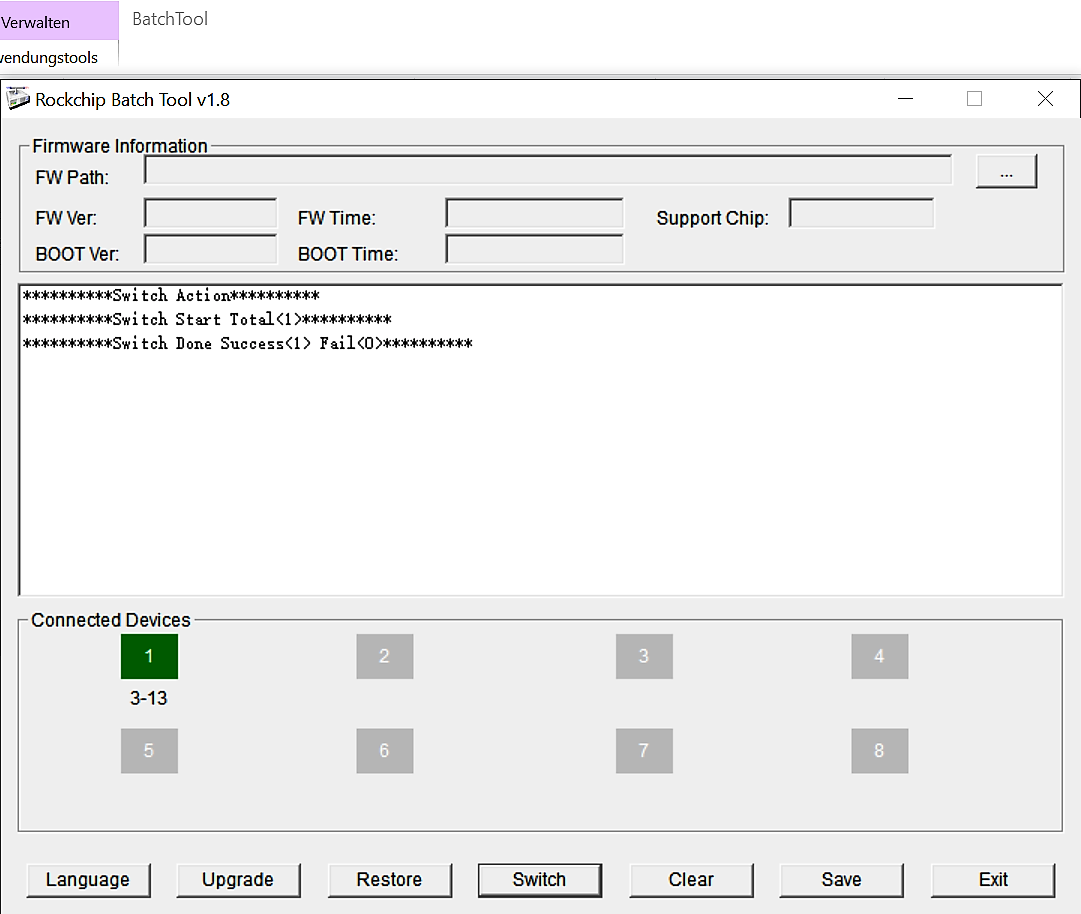Select device slot 2
The width and height of the screenshot is (1081, 914).
[x=385, y=656]
